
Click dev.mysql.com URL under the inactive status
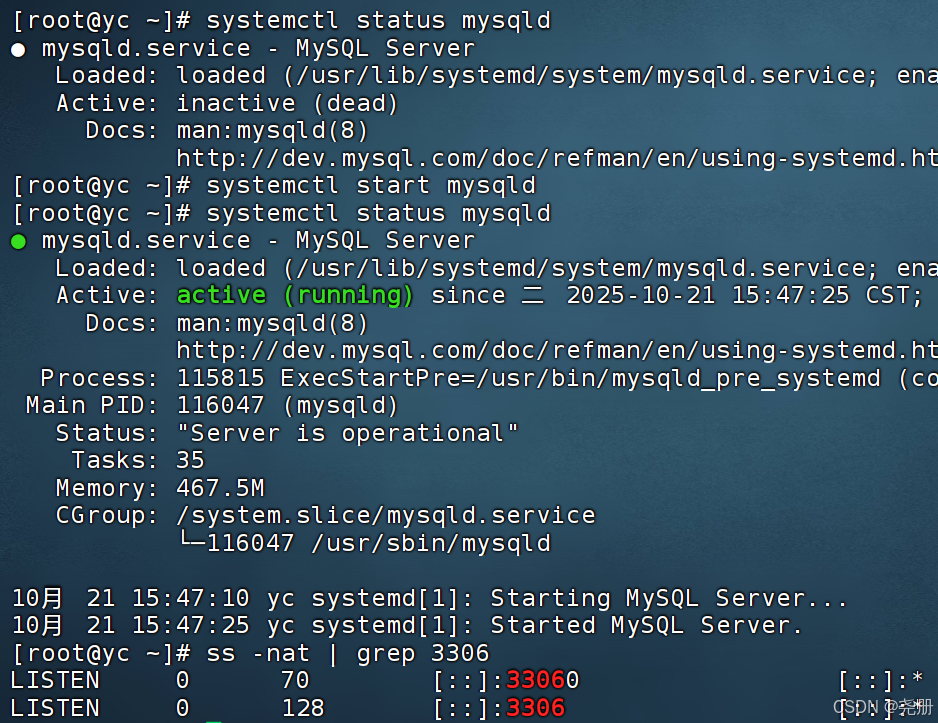[x=557, y=158]
